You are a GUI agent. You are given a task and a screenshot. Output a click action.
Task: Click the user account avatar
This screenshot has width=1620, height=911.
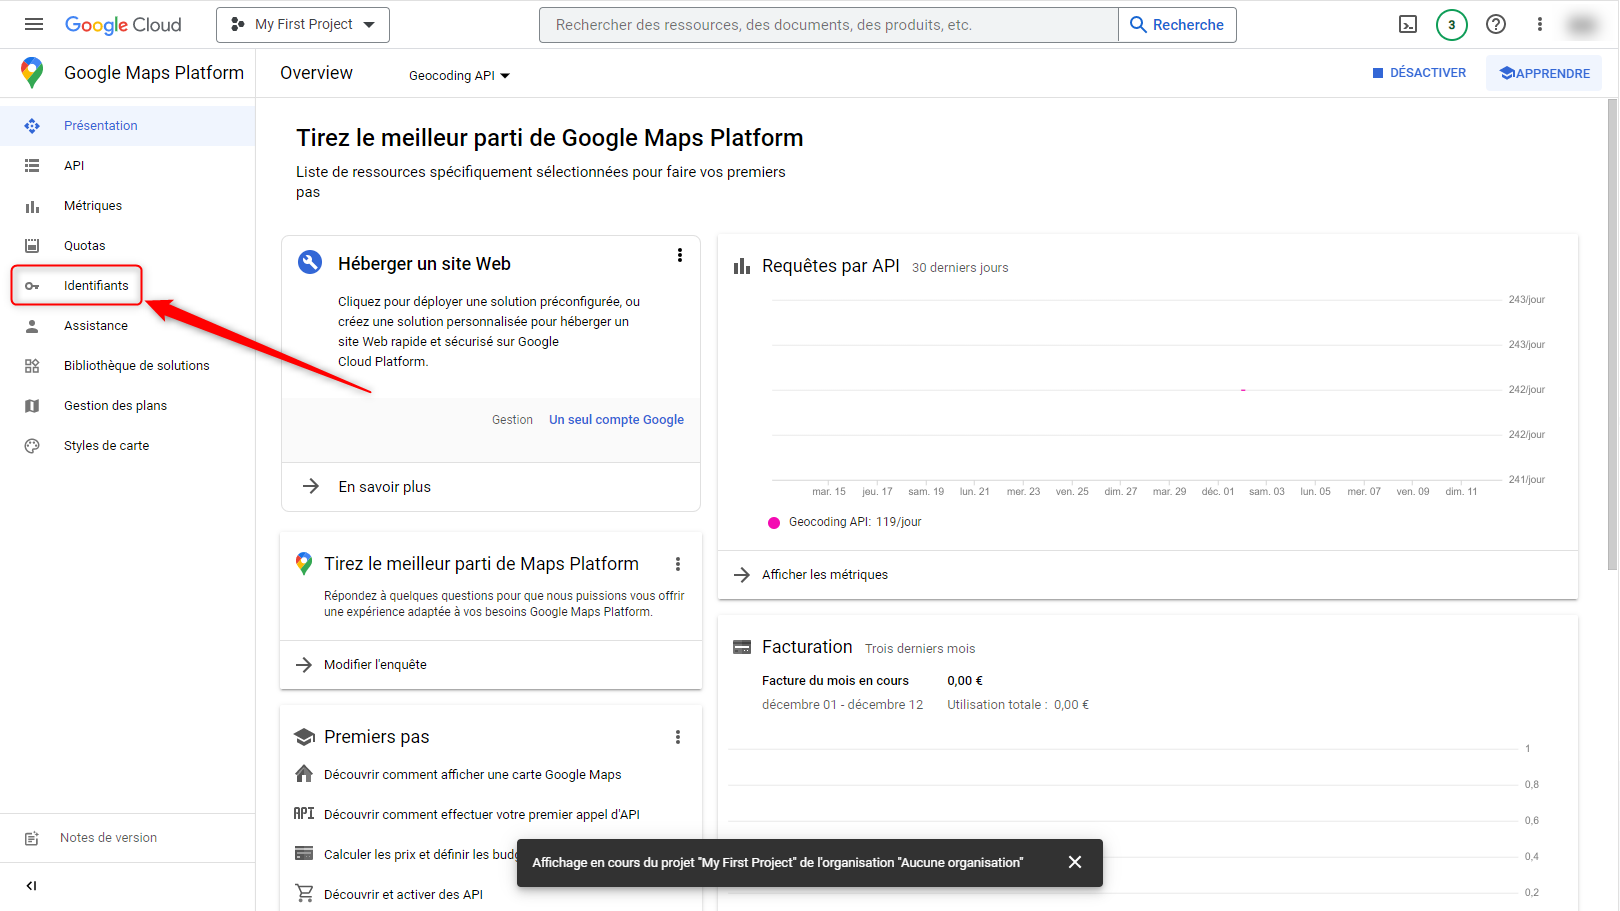[x=1583, y=25]
